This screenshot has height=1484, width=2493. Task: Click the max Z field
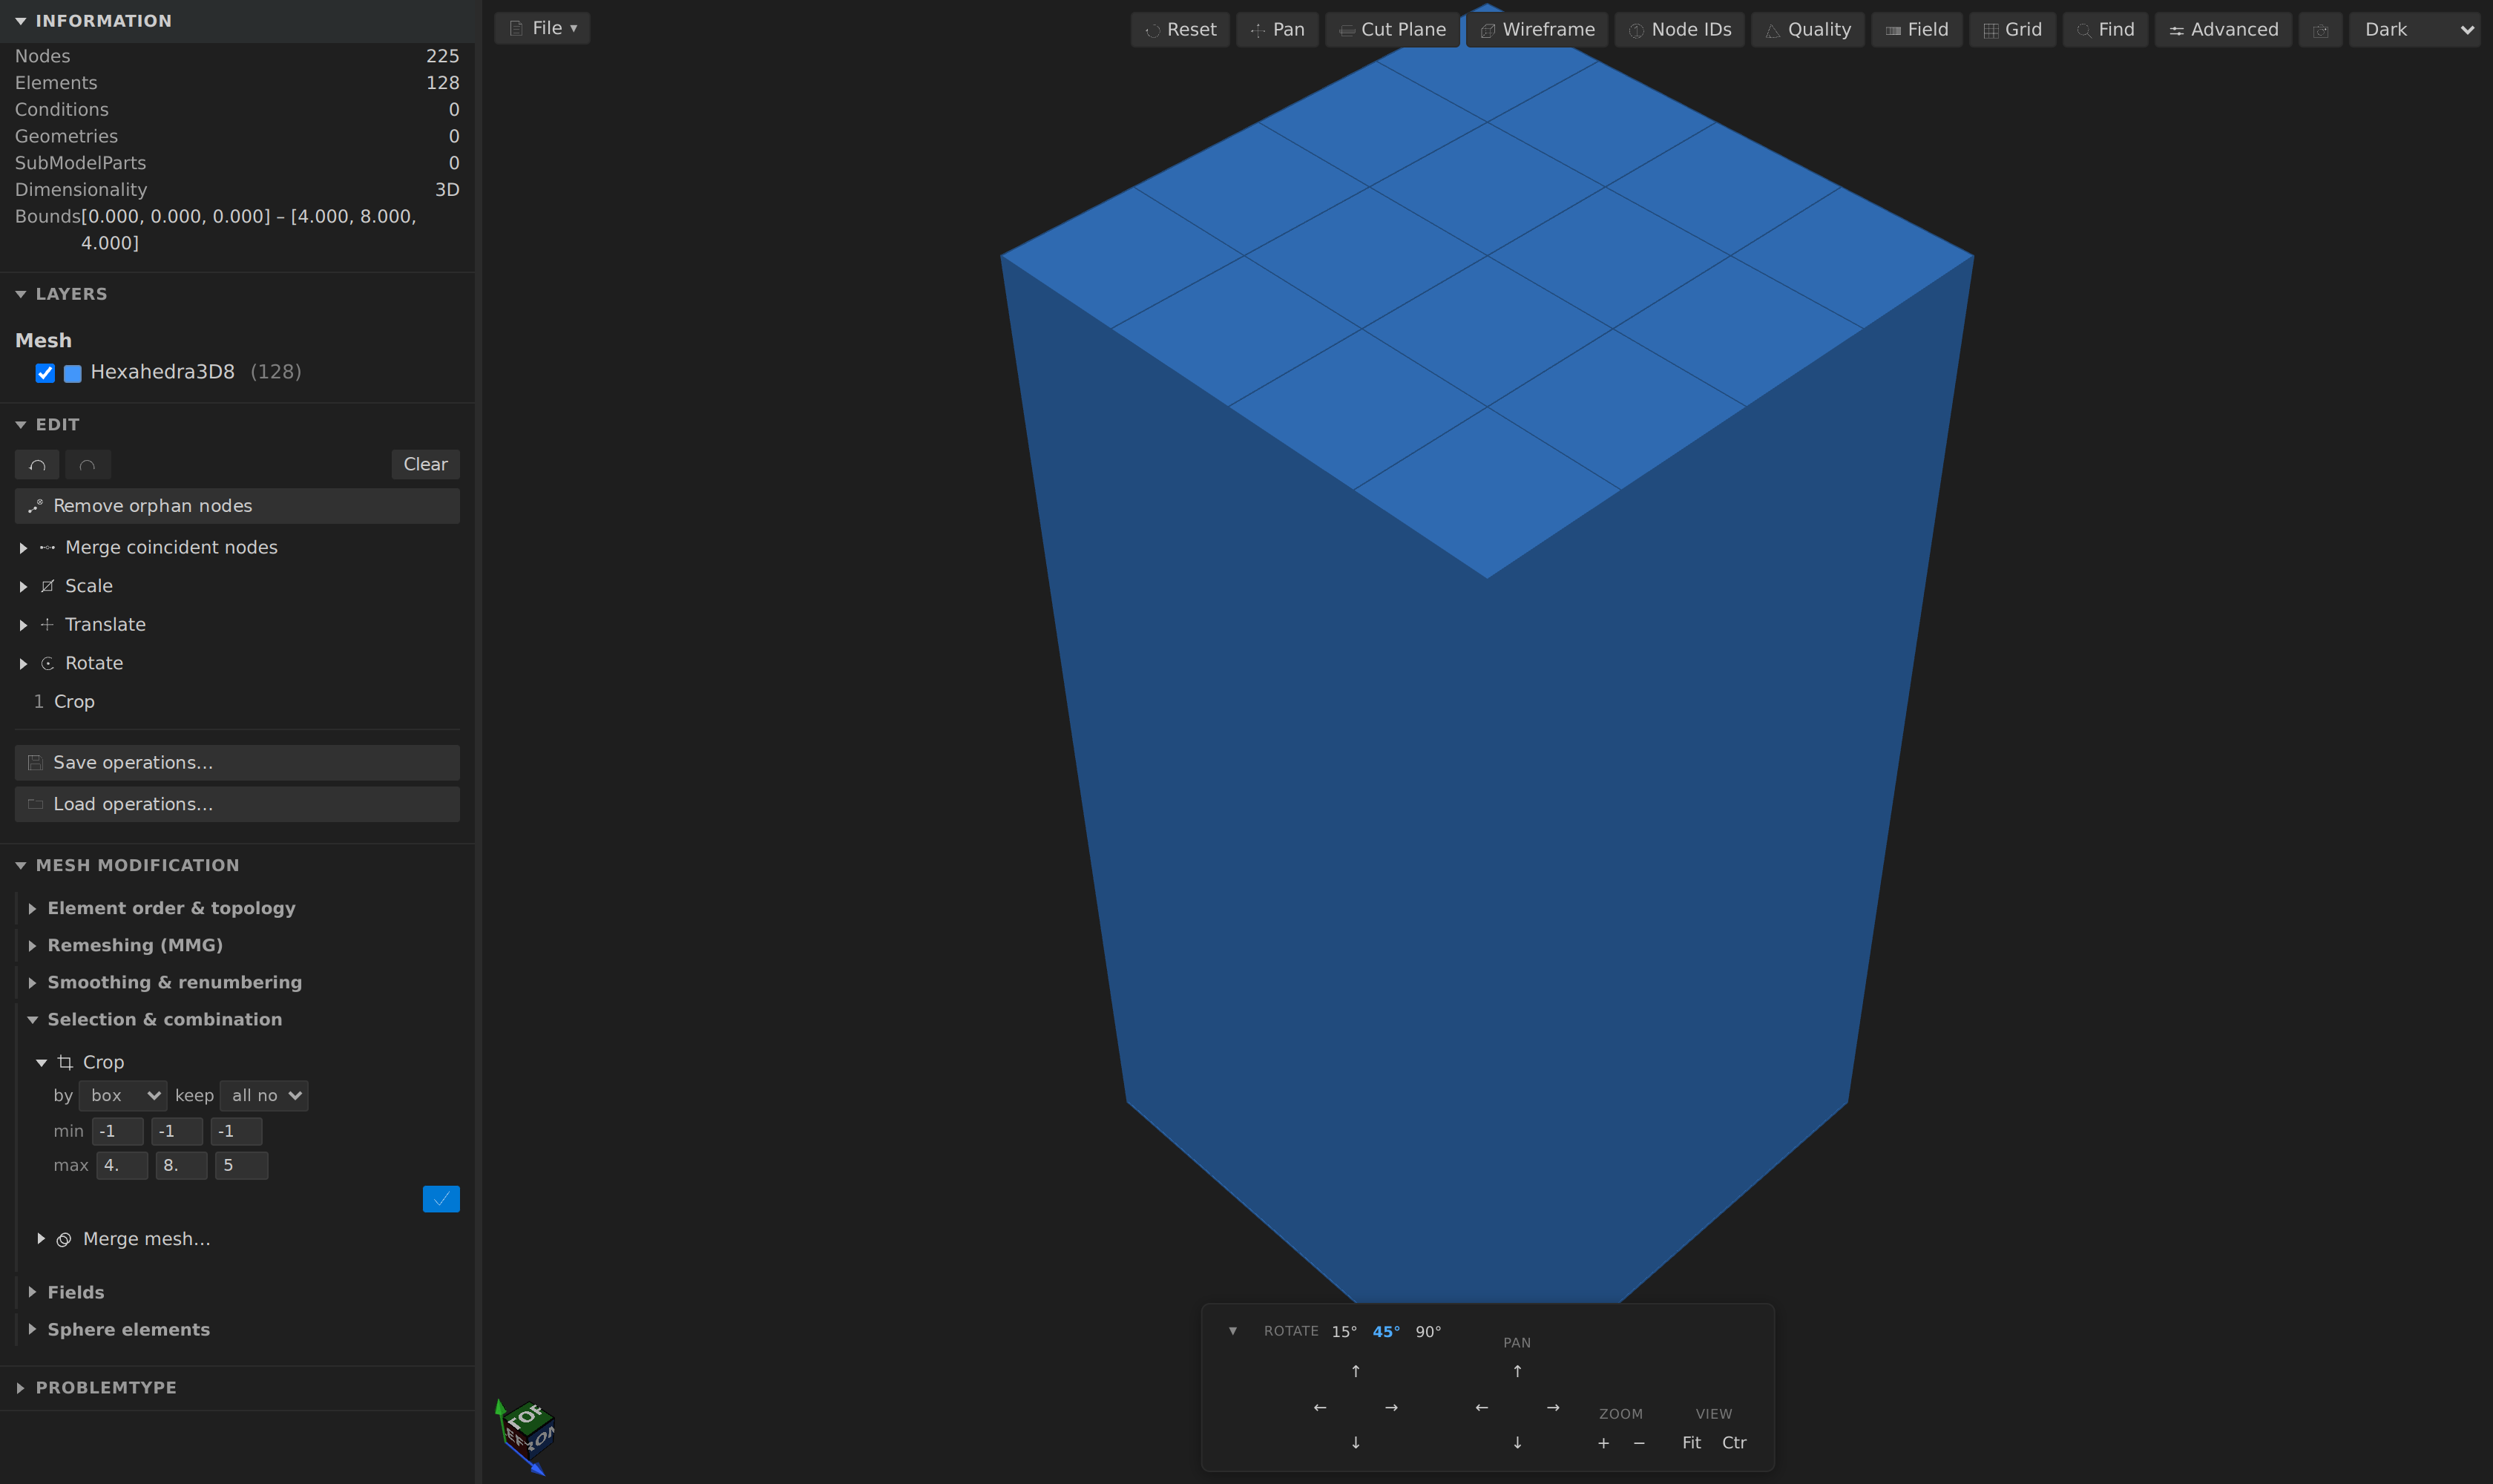pos(241,1165)
